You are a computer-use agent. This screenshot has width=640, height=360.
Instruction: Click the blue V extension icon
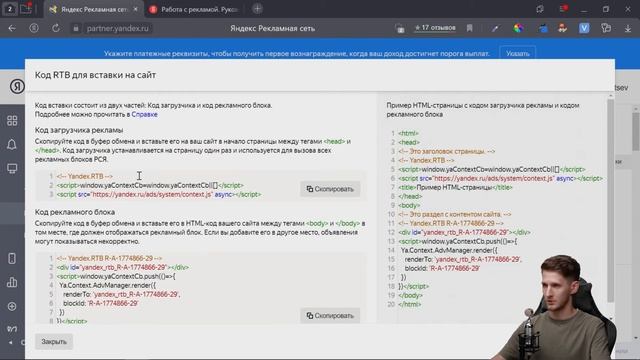coord(584,28)
